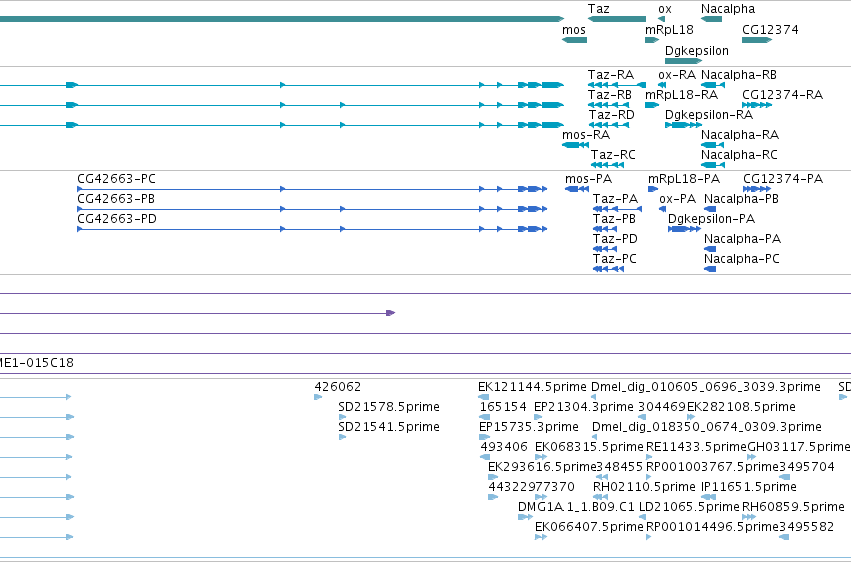
Task: Select the SD21541.5prime EST label
Action: click(389, 427)
